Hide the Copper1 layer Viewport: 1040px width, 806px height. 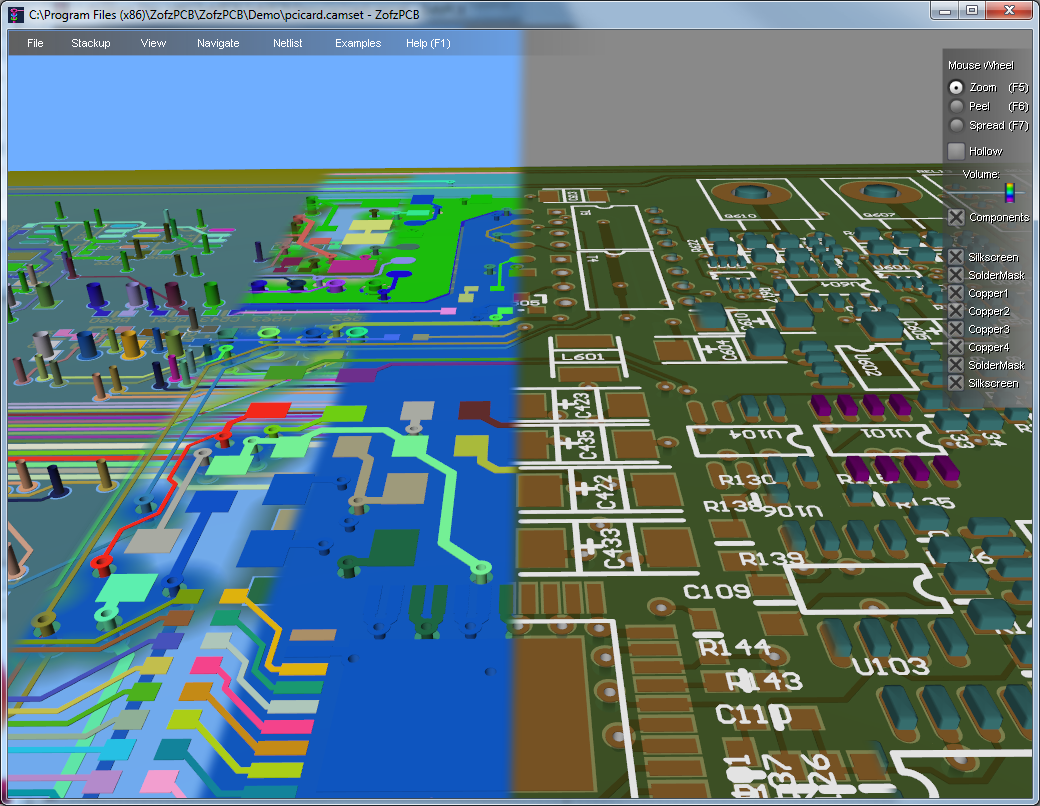(x=956, y=293)
